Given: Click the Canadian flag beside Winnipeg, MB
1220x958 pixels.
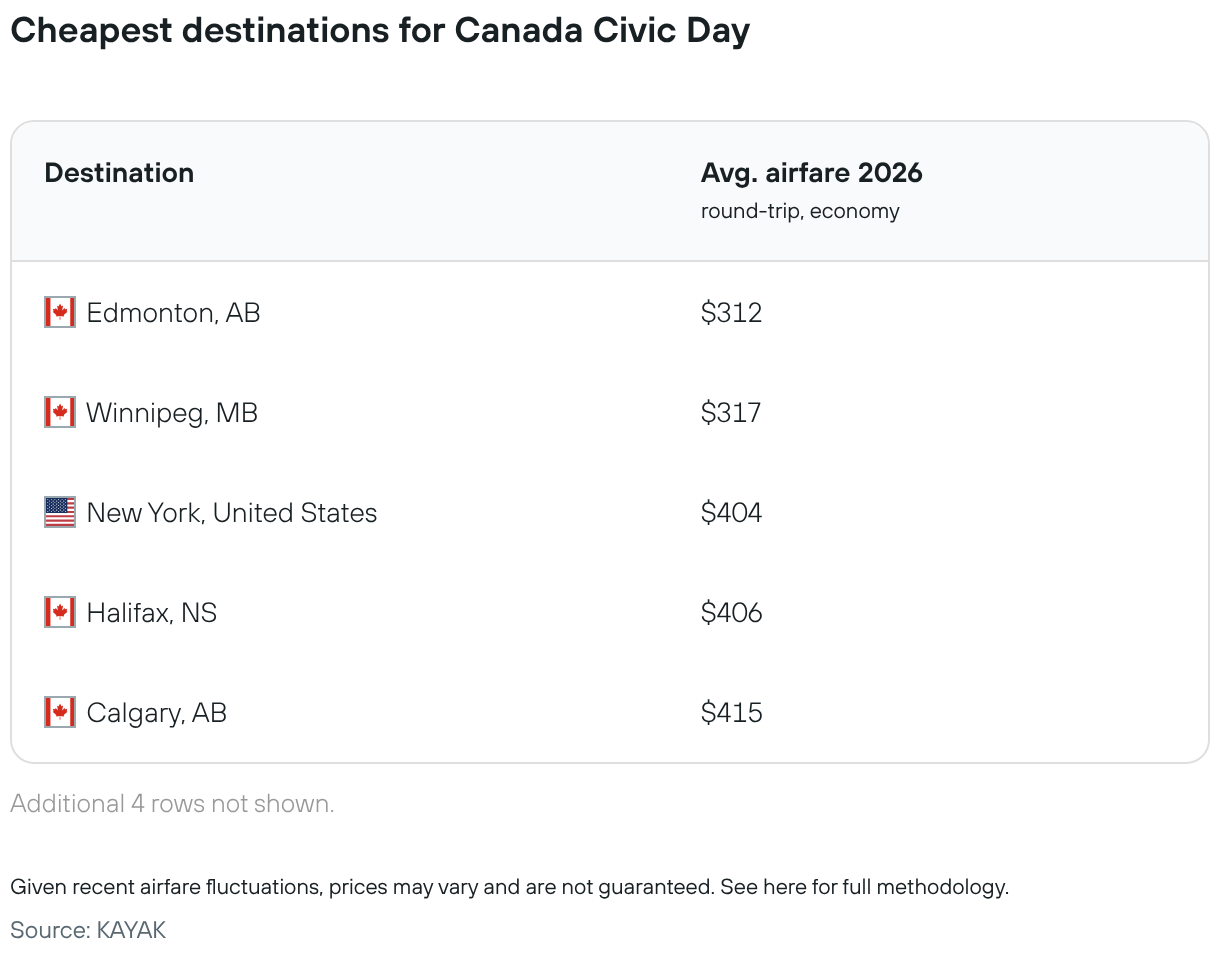Looking at the screenshot, I should pos(60,413).
